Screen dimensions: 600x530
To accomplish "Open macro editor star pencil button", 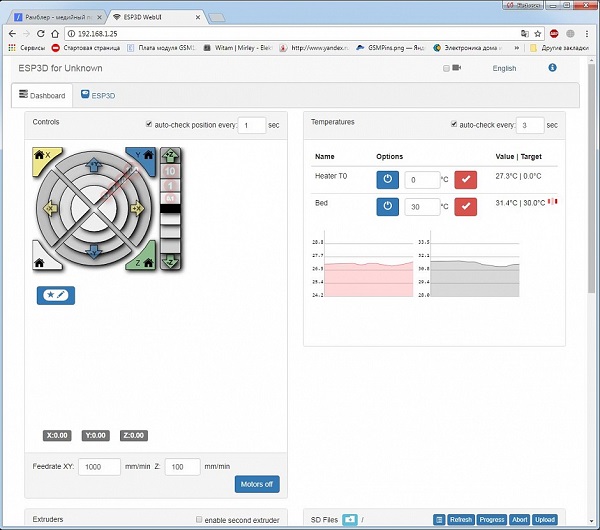I will (x=56, y=295).
